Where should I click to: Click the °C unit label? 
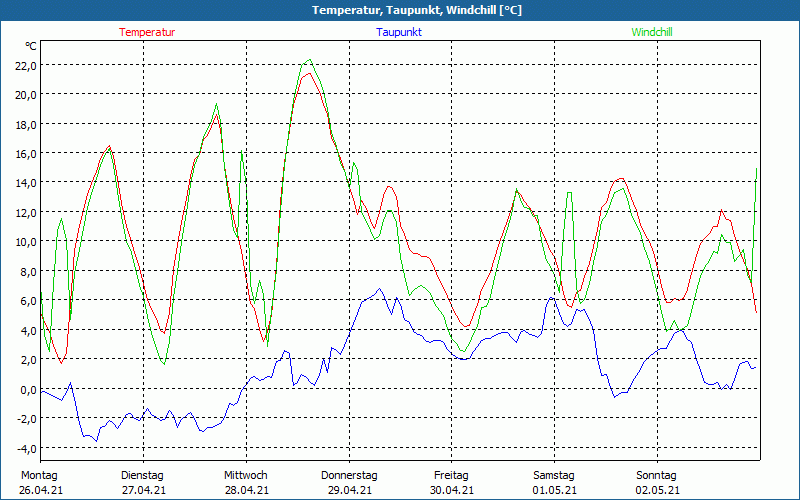pyautogui.click(x=31, y=46)
